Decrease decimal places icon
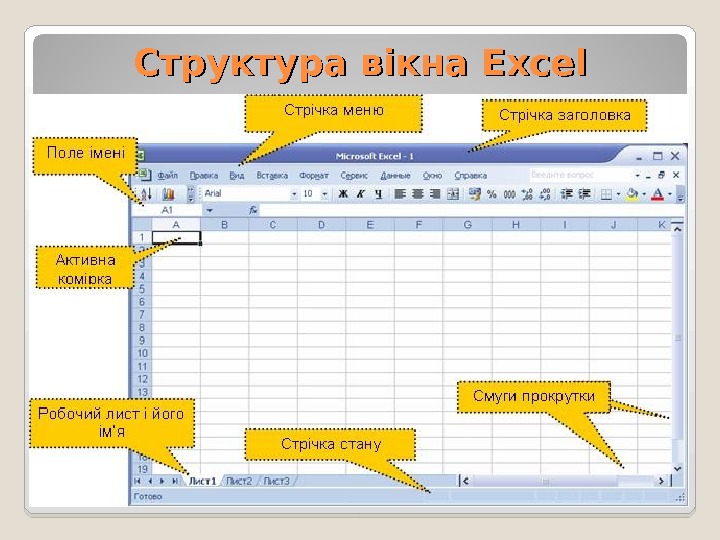Viewport: 720px width, 540px height. point(545,194)
